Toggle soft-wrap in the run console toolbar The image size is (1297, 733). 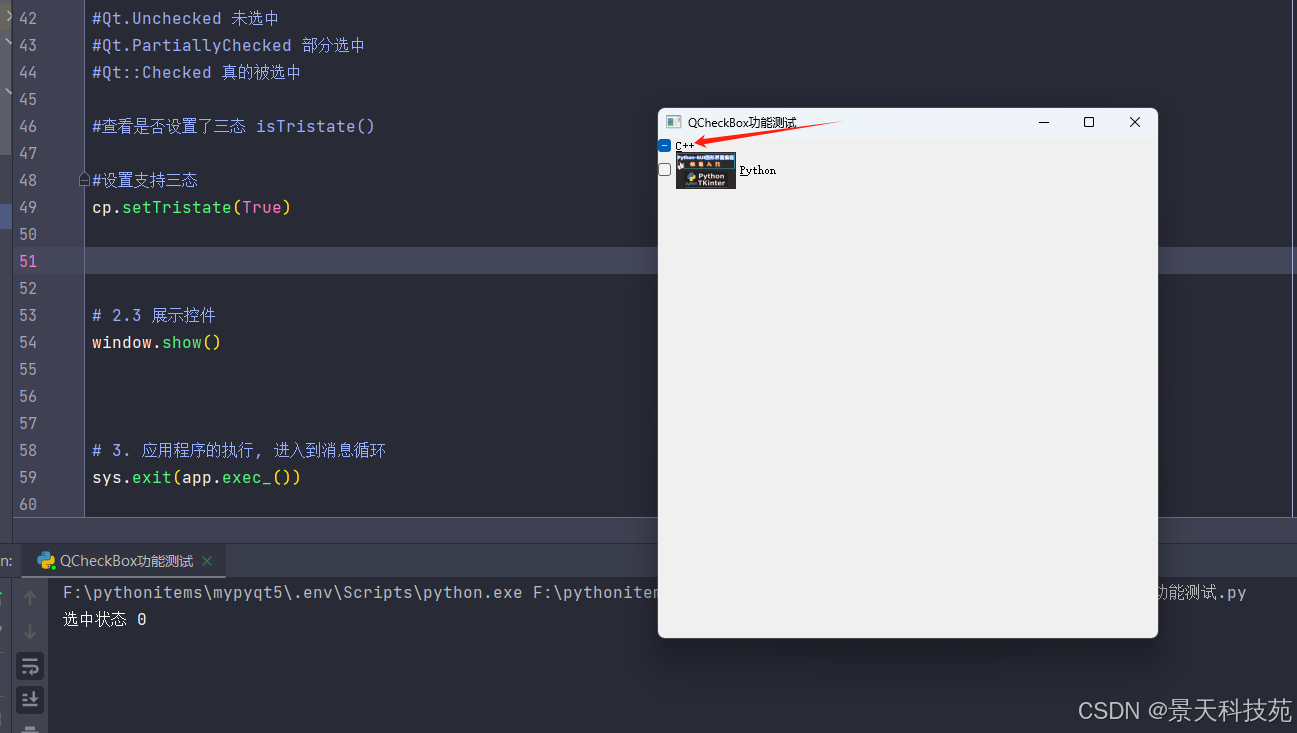click(30, 665)
